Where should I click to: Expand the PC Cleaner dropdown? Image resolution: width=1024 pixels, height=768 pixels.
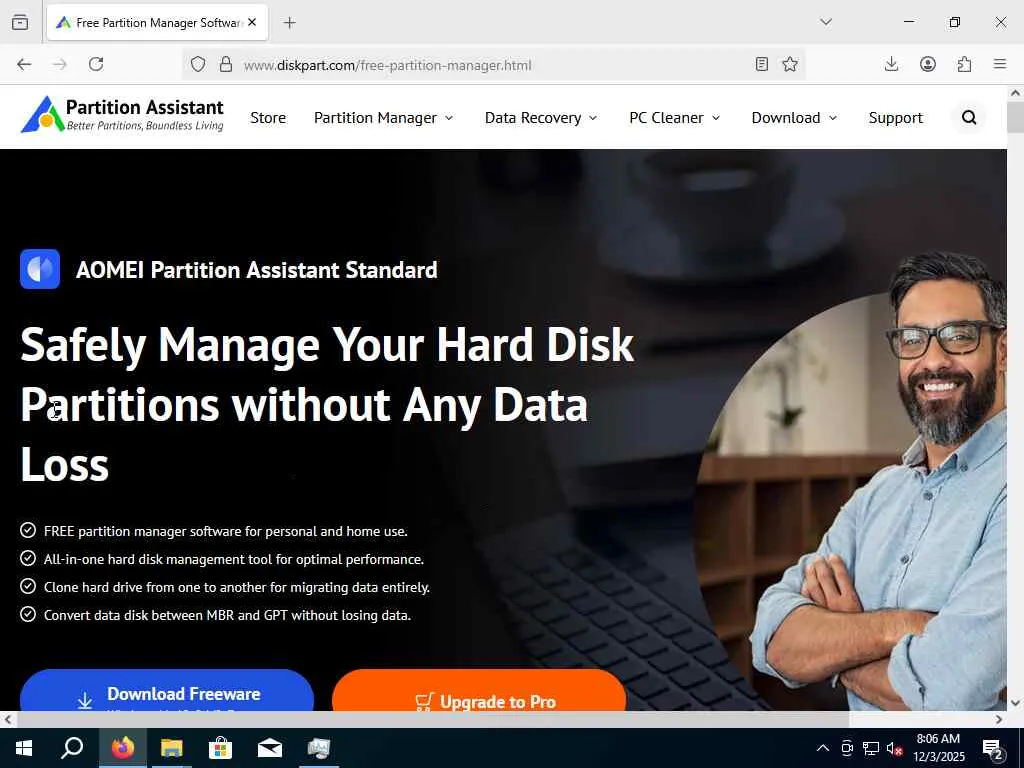pyautogui.click(x=675, y=118)
